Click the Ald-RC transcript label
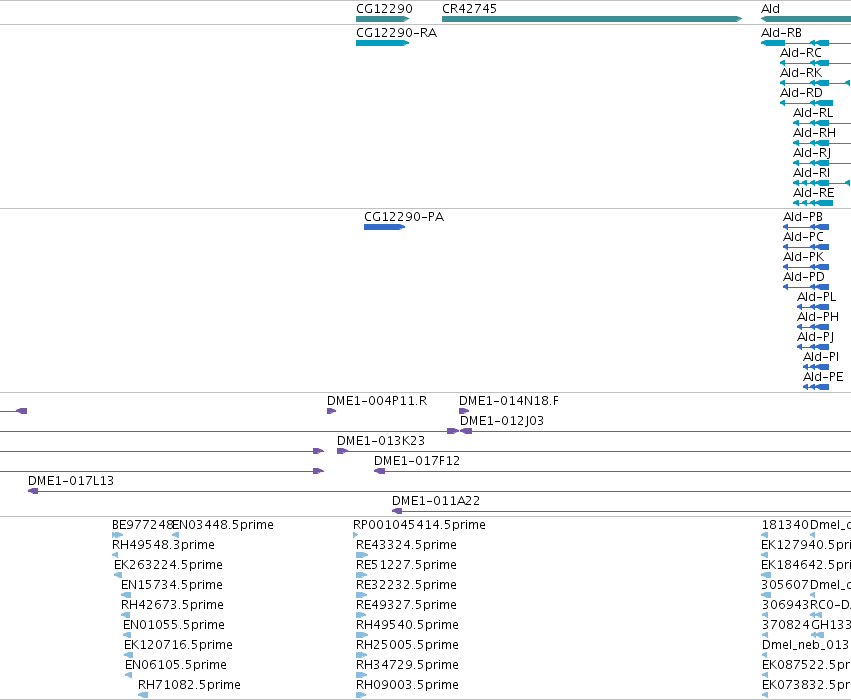 tap(801, 53)
